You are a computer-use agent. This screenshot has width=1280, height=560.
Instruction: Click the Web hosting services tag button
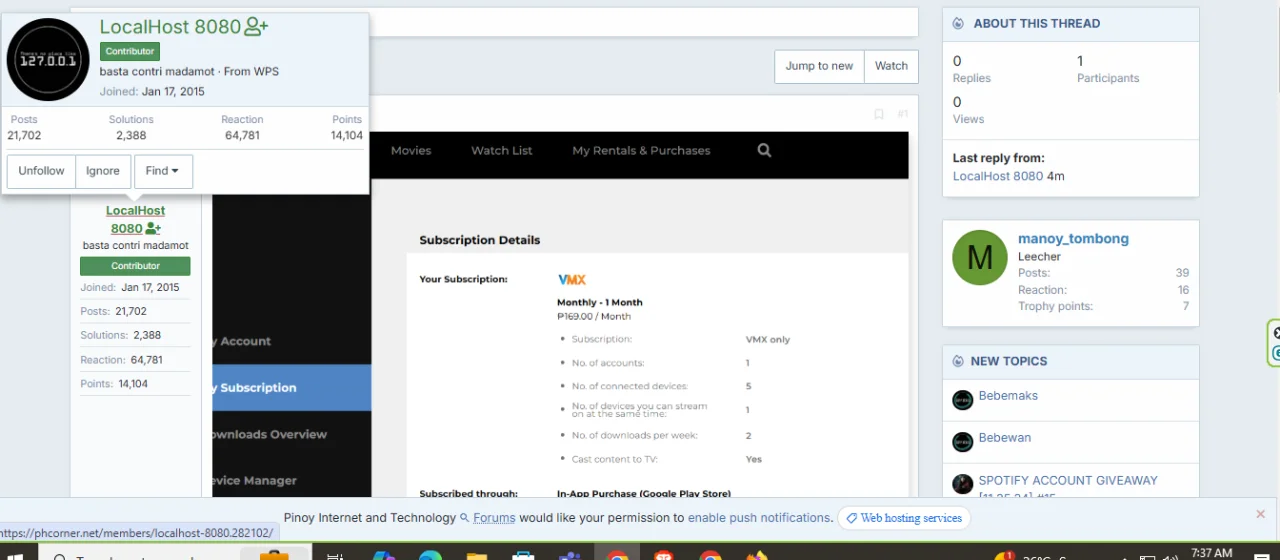[903, 518]
